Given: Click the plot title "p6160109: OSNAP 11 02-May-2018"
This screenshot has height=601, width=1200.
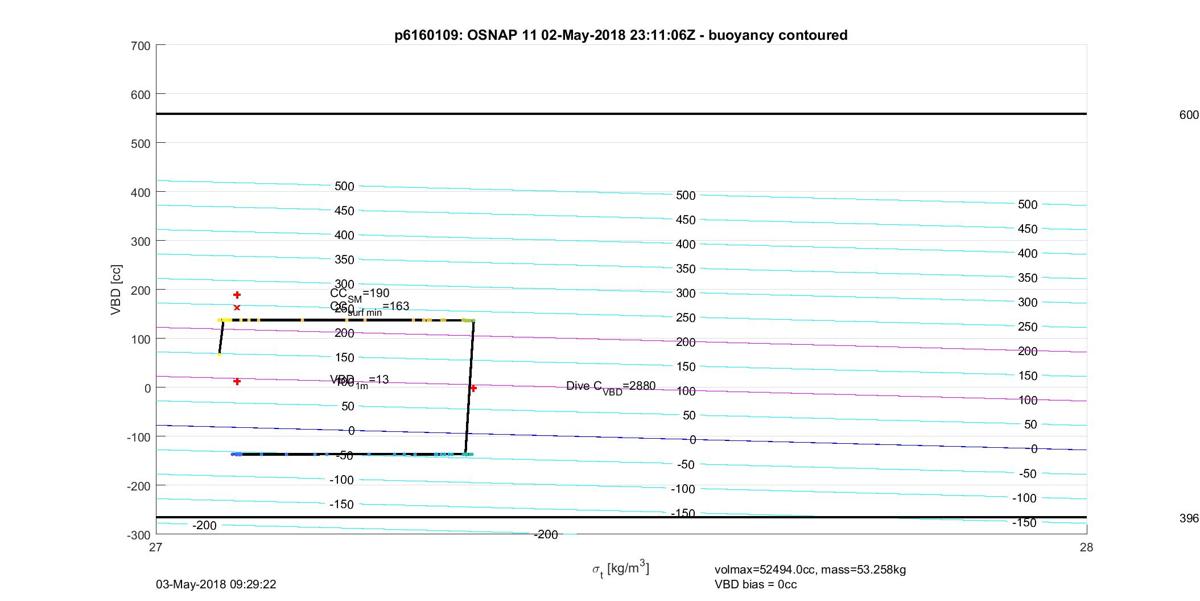Looking at the screenshot, I should [621, 35].
